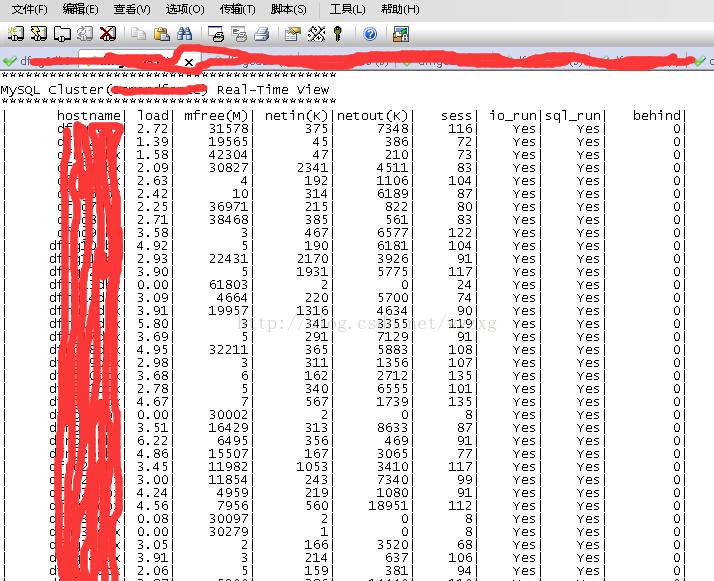Image resolution: width=714 pixels, height=581 pixels.
Task: Click load value 2.72
Action: pos(153,129)
